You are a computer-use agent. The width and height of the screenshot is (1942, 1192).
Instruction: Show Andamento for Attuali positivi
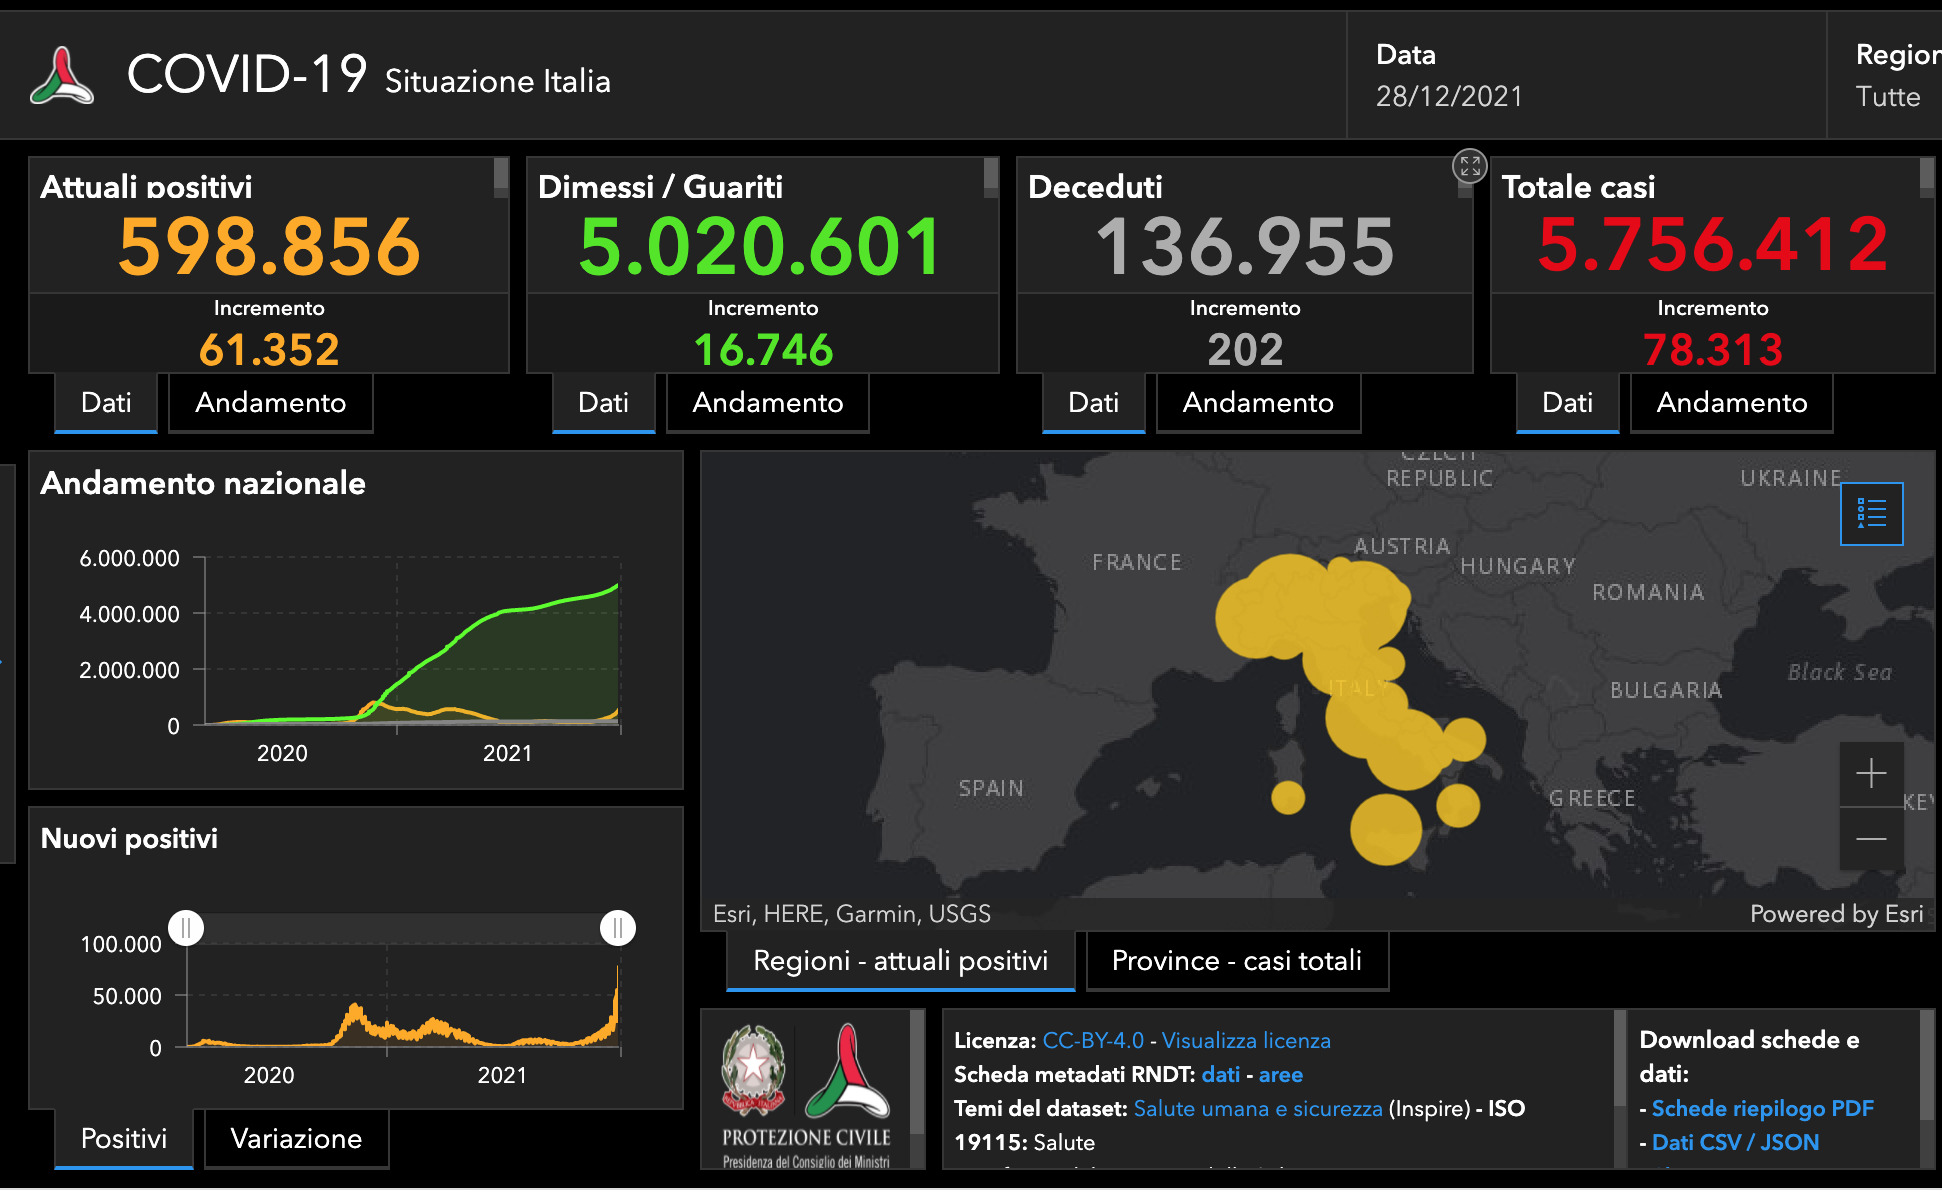point(270,403)
